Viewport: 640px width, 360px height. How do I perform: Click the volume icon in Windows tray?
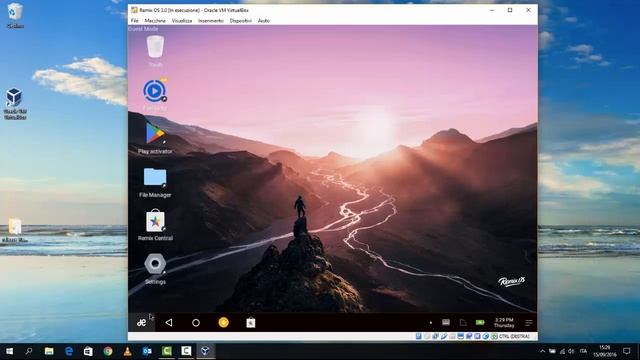pyautogui.click(x=571, y=351)
